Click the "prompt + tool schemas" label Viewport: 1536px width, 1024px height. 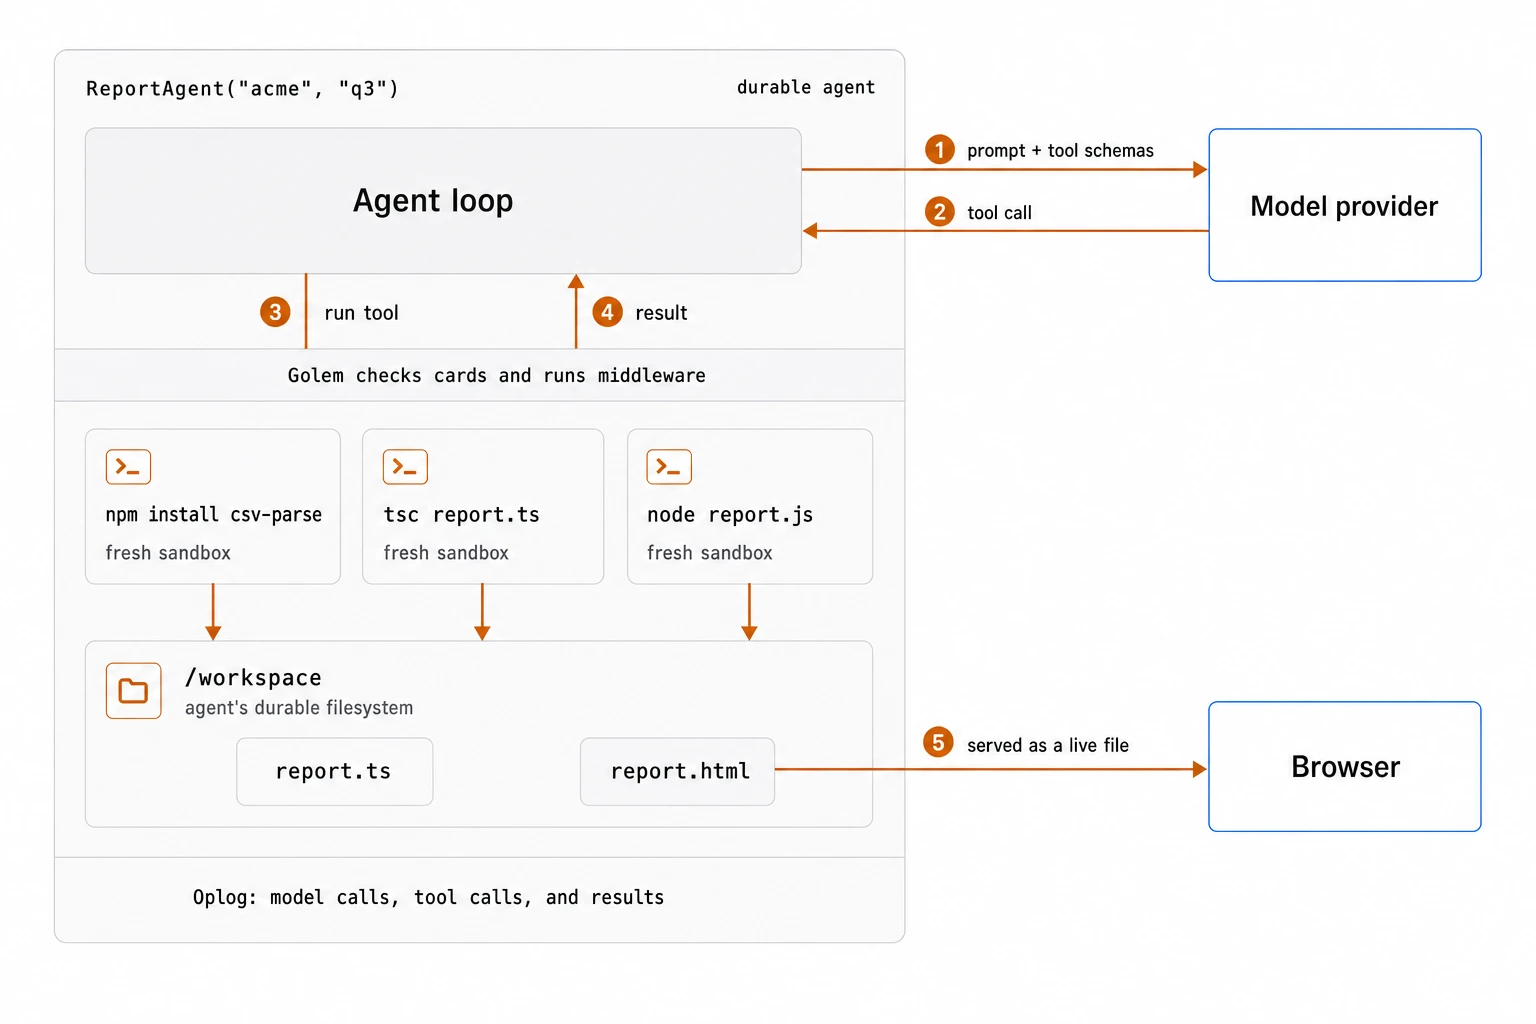[x=1060, y=151]
